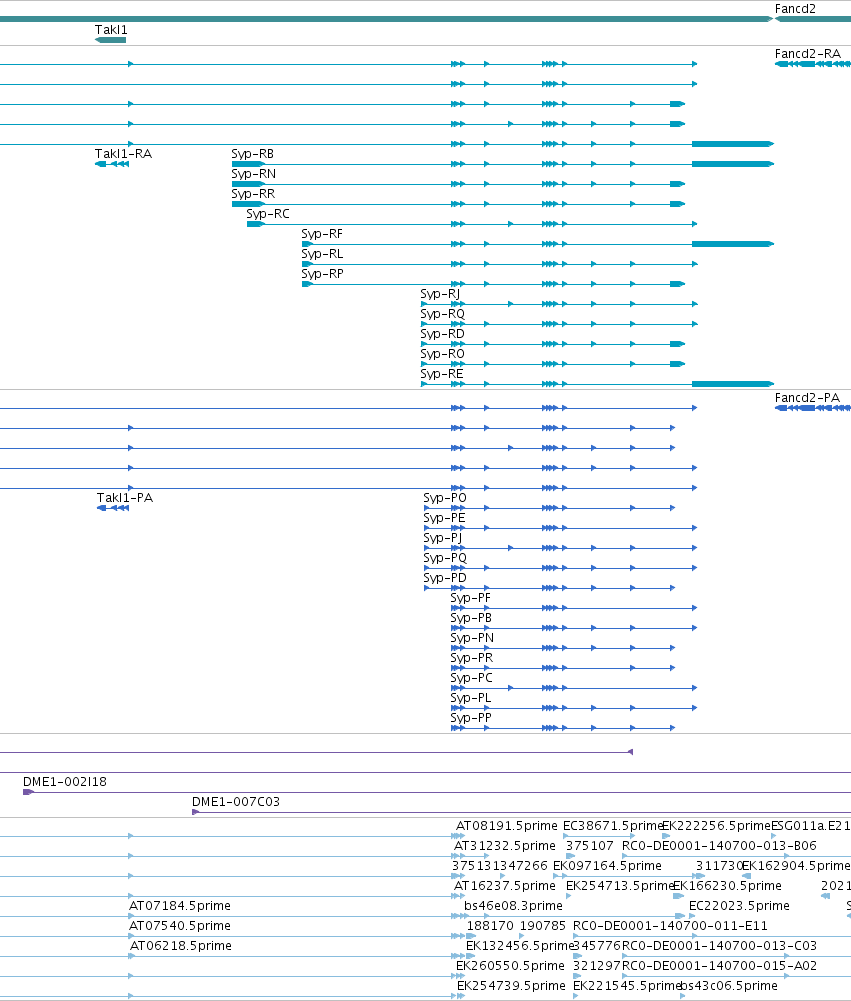This screenshot has height=1001, width=851.
Task: Select clone DME1-007C03
Action: coord(236,802)
